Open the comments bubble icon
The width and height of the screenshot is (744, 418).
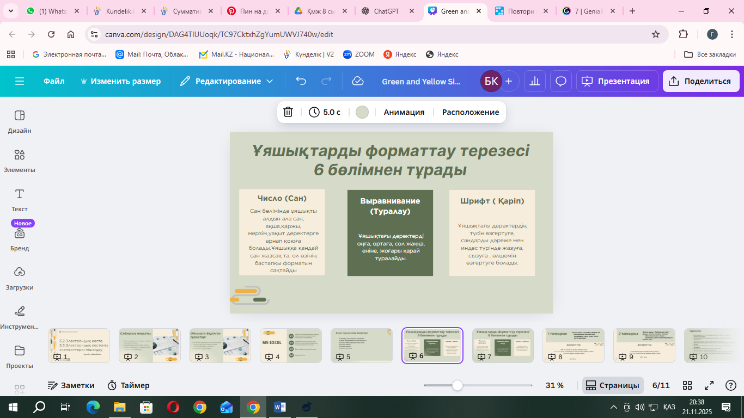pos(561,81)
